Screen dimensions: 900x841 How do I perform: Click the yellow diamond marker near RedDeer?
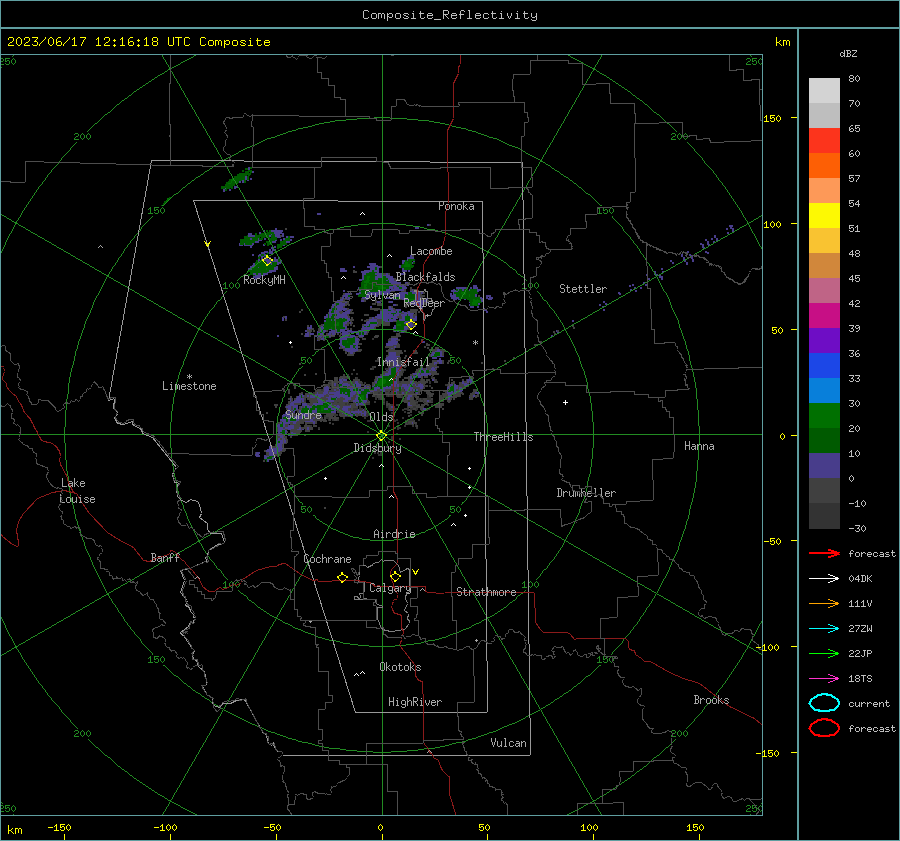tap(411, 324)
